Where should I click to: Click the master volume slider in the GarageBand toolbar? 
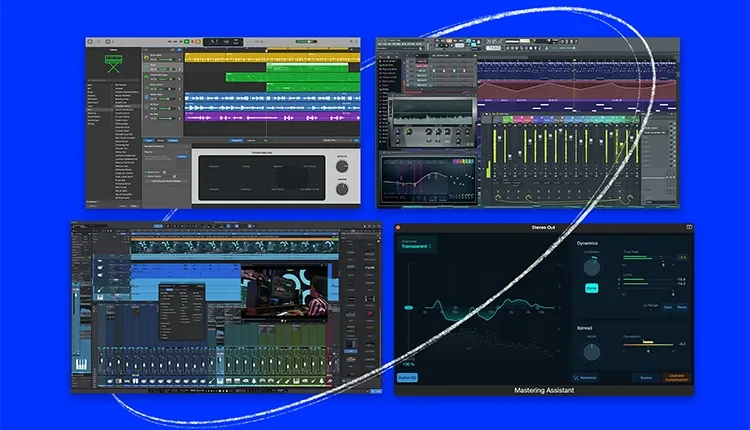click(306, 42)
